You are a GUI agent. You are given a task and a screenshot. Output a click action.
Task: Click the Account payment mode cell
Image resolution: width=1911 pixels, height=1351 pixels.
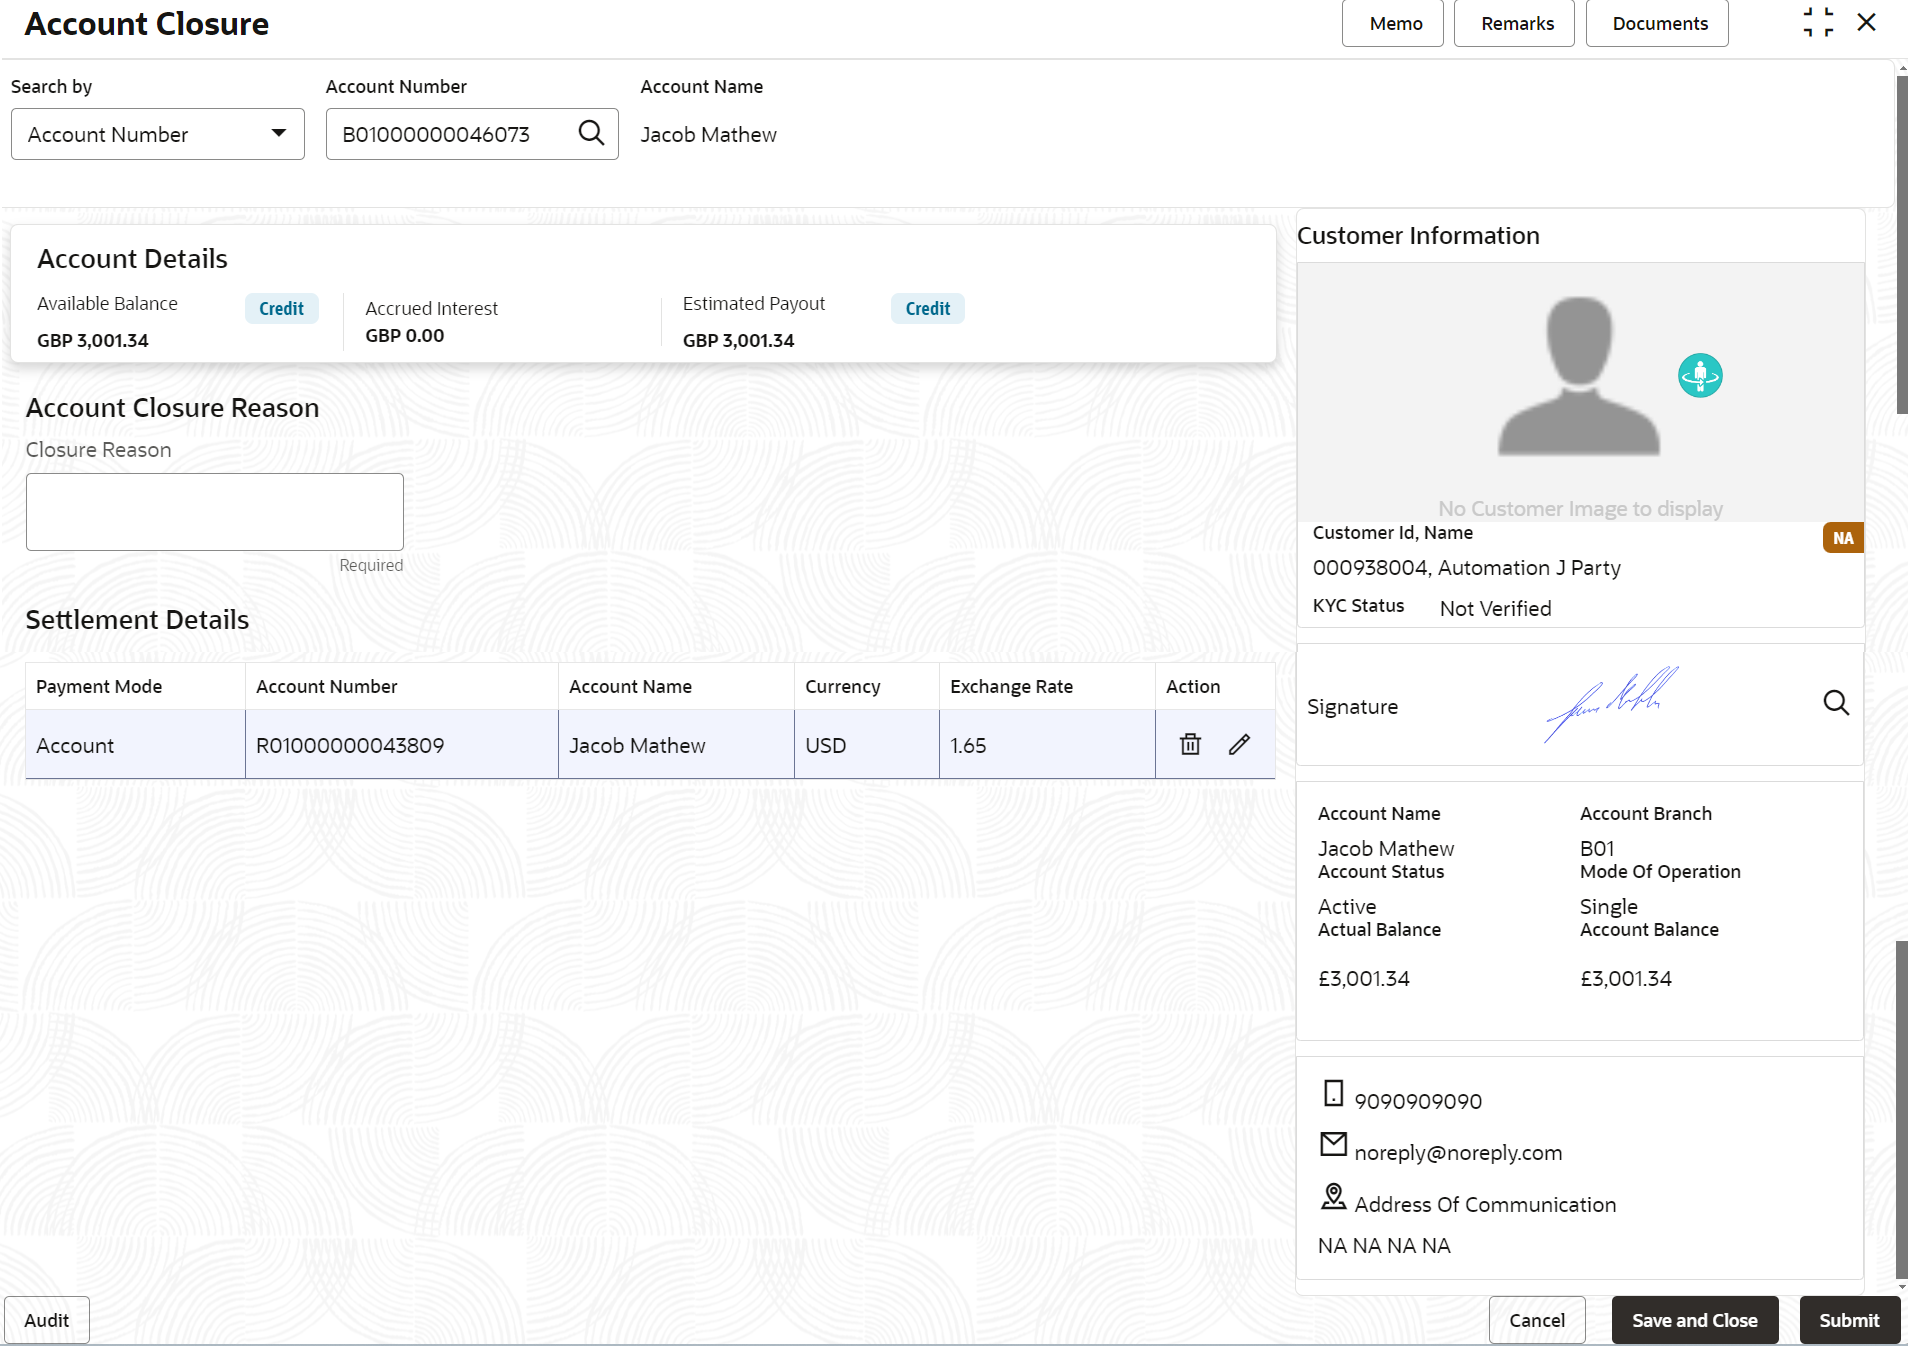135,745
